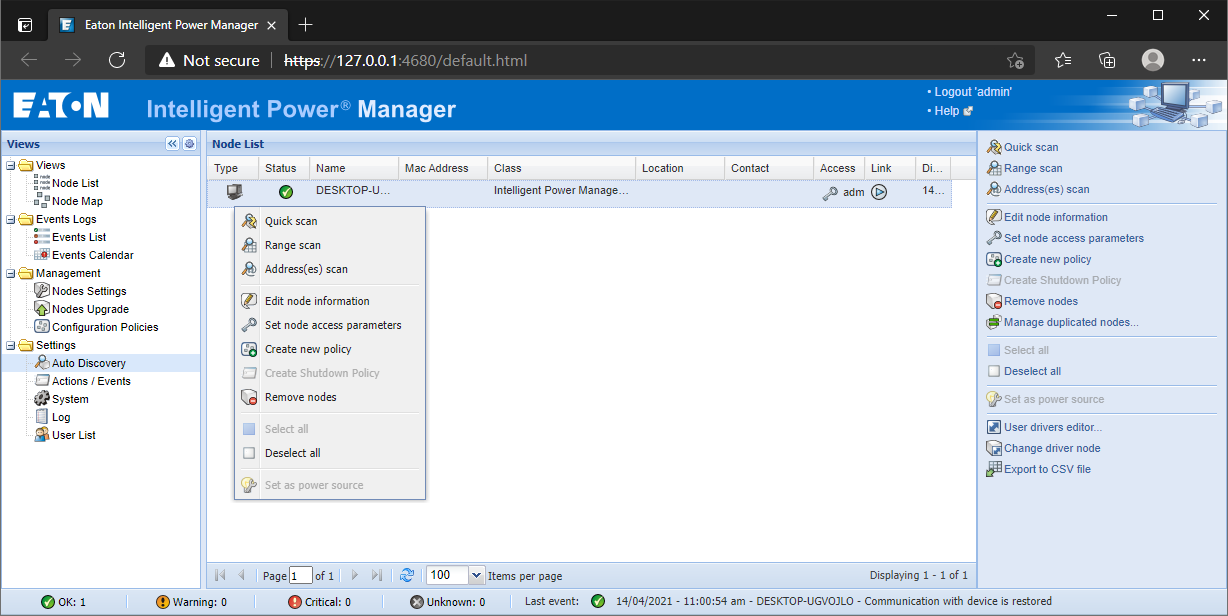Click the Not secure warning badge
1228x616 pixels.
208,60
